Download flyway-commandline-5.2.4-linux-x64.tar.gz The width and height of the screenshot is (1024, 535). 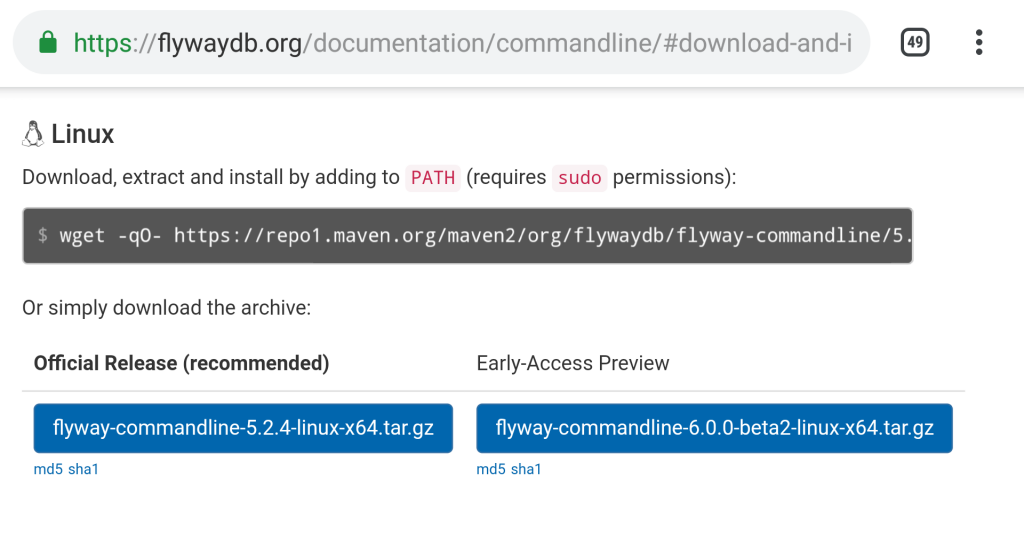[x=243, y=428]
